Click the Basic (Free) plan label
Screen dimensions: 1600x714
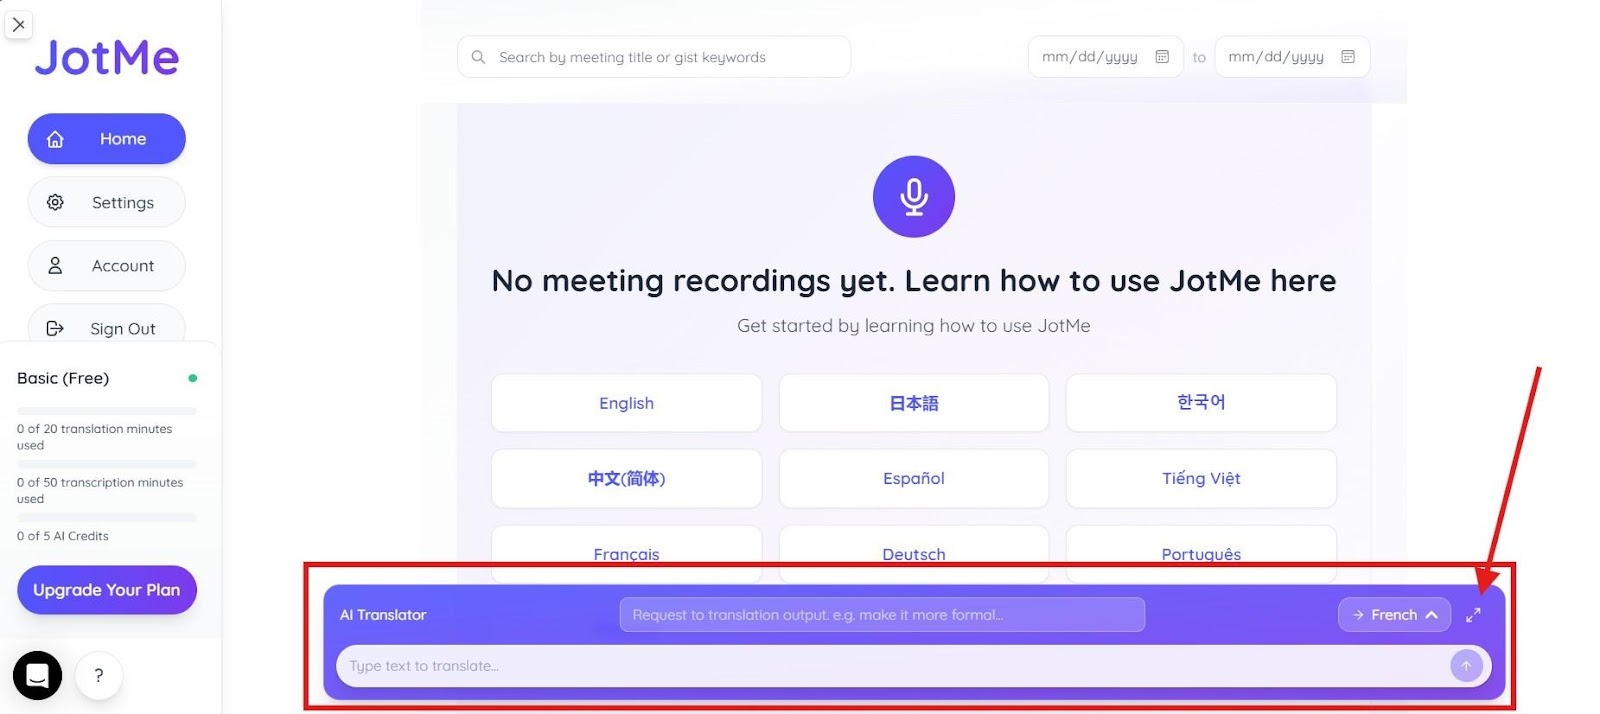pos(63,378)
